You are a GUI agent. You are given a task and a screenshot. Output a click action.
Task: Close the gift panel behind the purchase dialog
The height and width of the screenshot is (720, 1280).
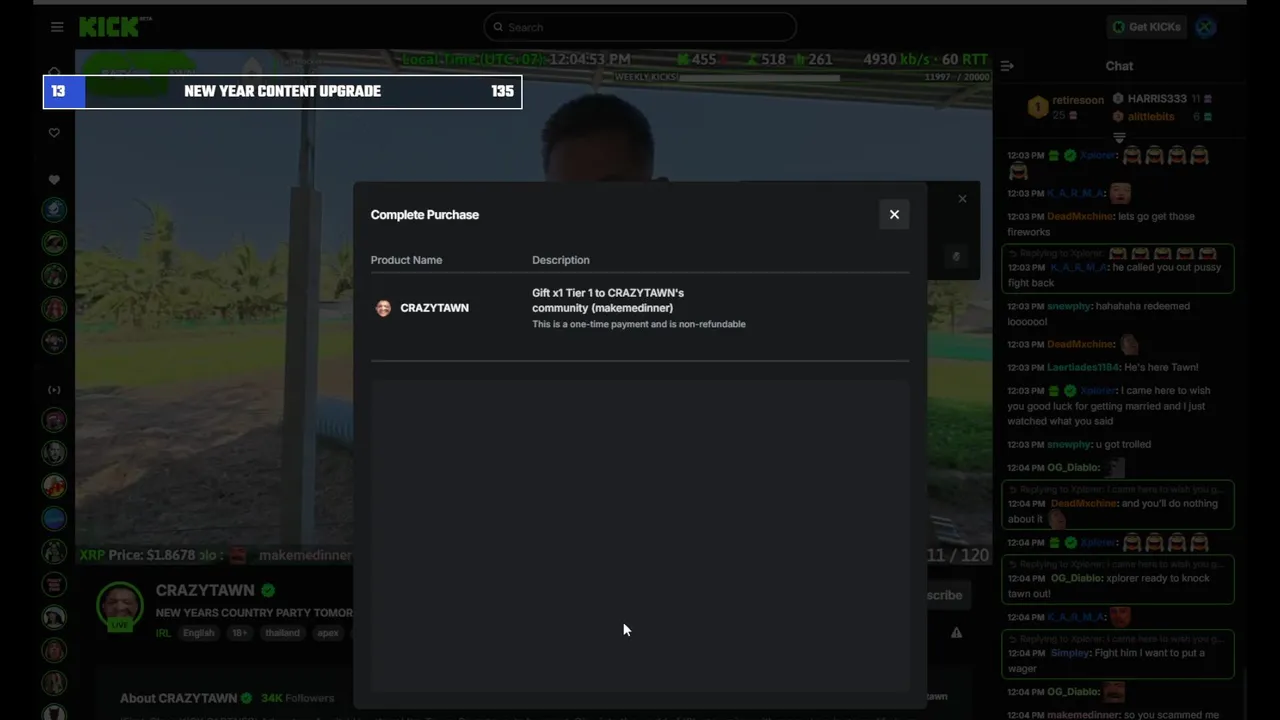[x=962, y=199]
